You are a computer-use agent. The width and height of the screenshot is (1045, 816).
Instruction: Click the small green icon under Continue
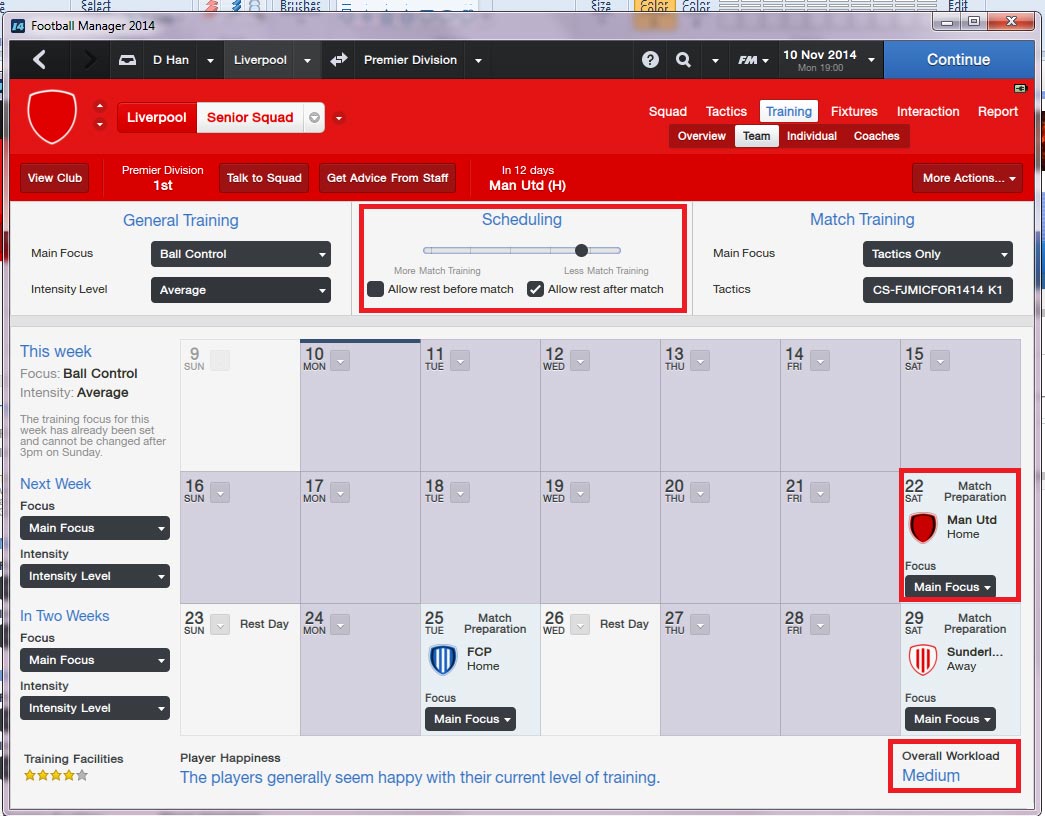(x=1020, y=88)
